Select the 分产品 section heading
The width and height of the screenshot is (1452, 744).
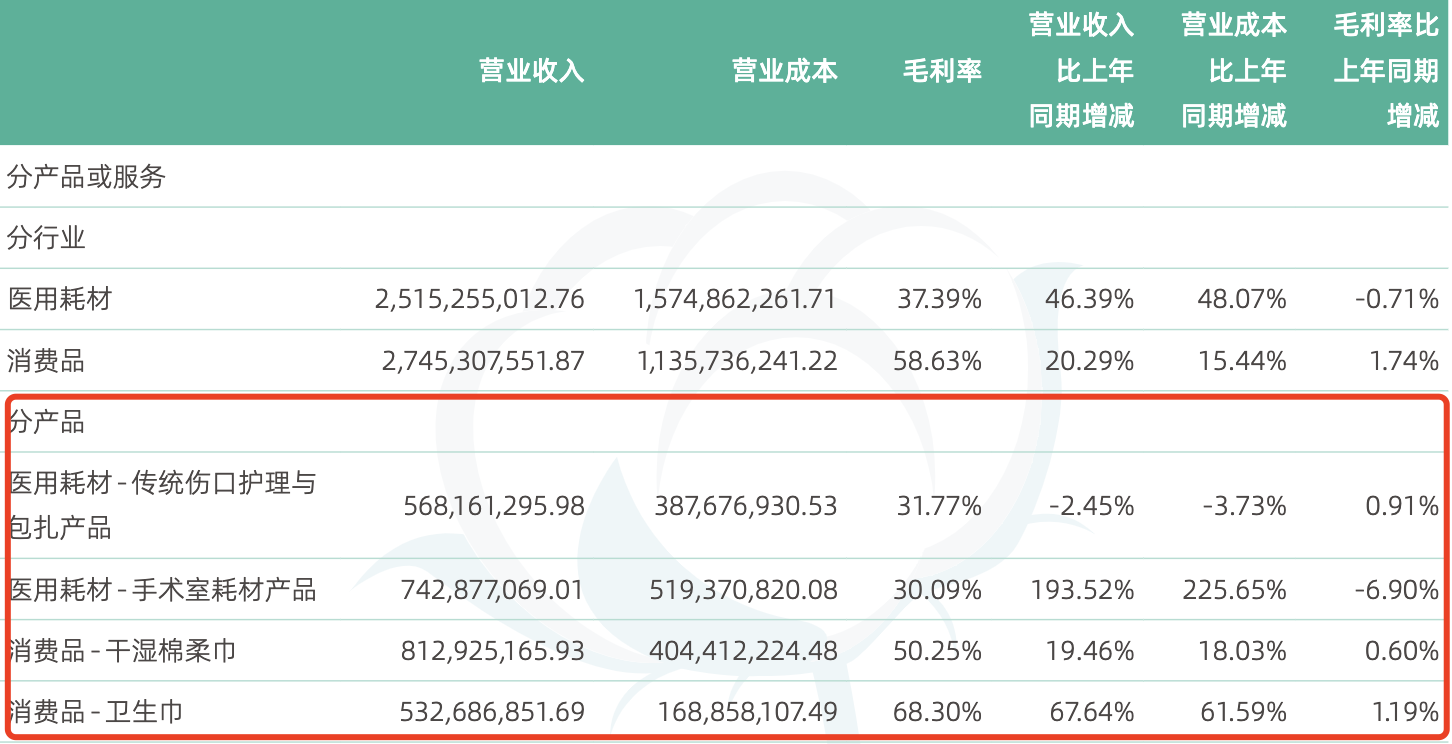click(x=47, y=422)
